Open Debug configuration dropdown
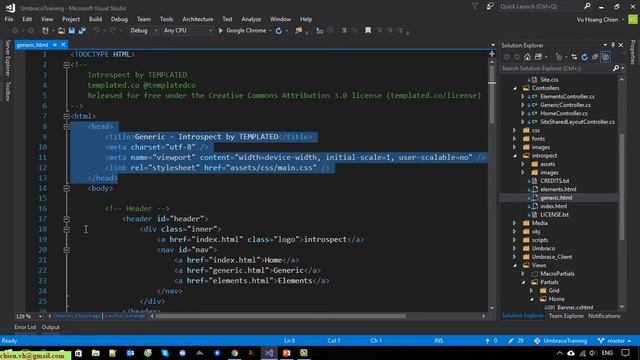The height and width of the screenshot is (360, 640). click(144, 31)
